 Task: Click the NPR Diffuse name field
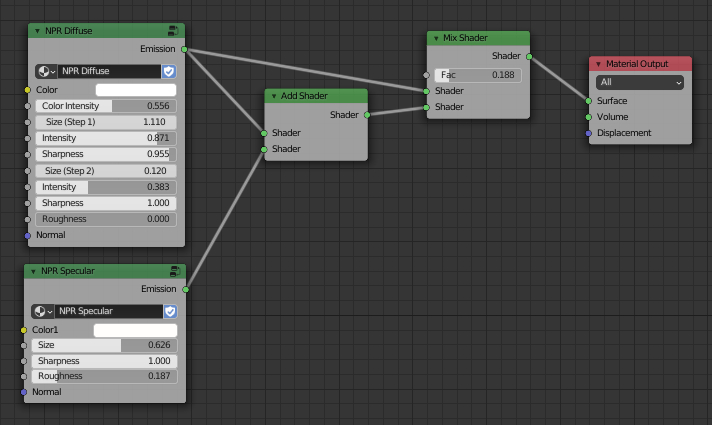(109, 72)
